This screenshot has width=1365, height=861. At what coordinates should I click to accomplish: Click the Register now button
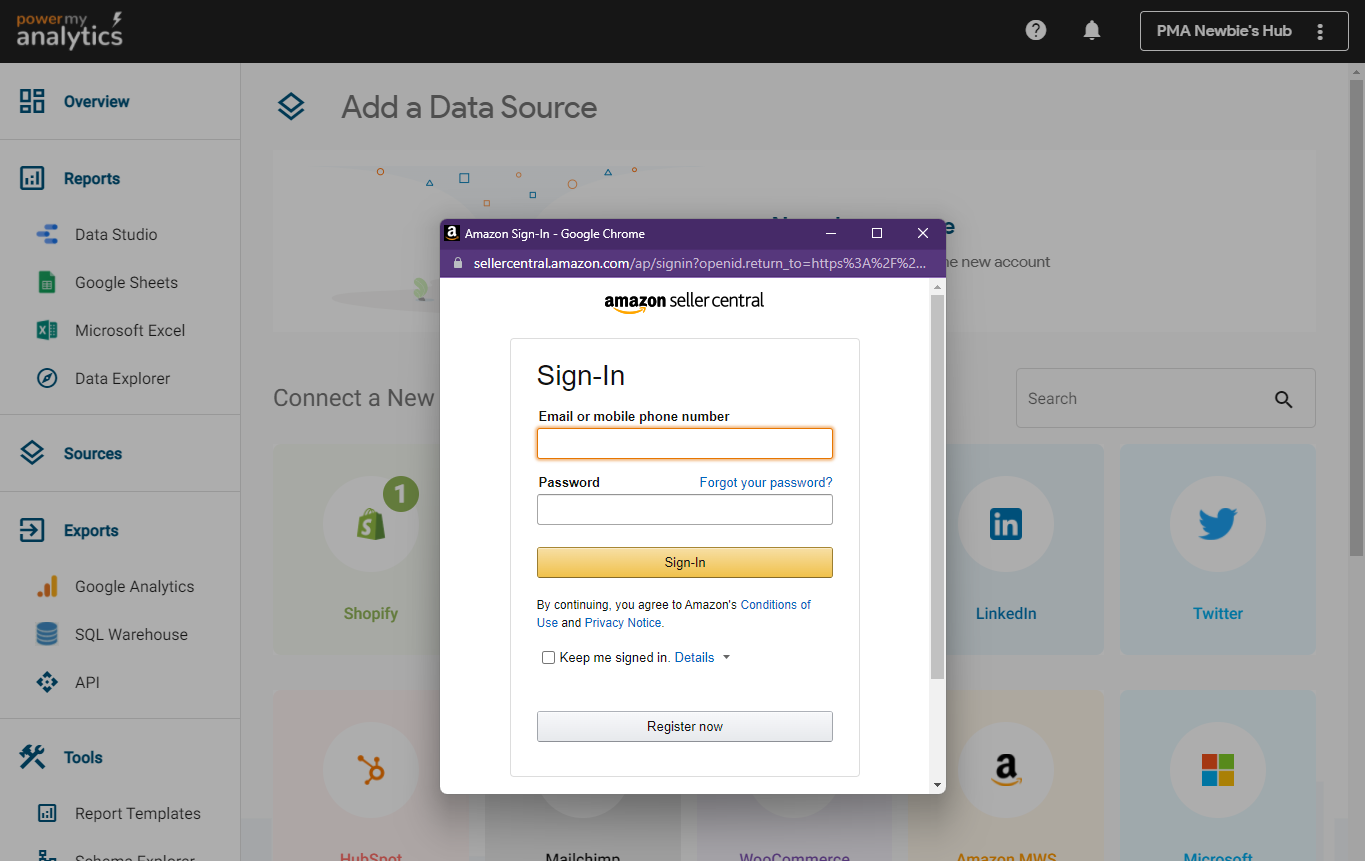pyautogui.click(x=684, y=727)
